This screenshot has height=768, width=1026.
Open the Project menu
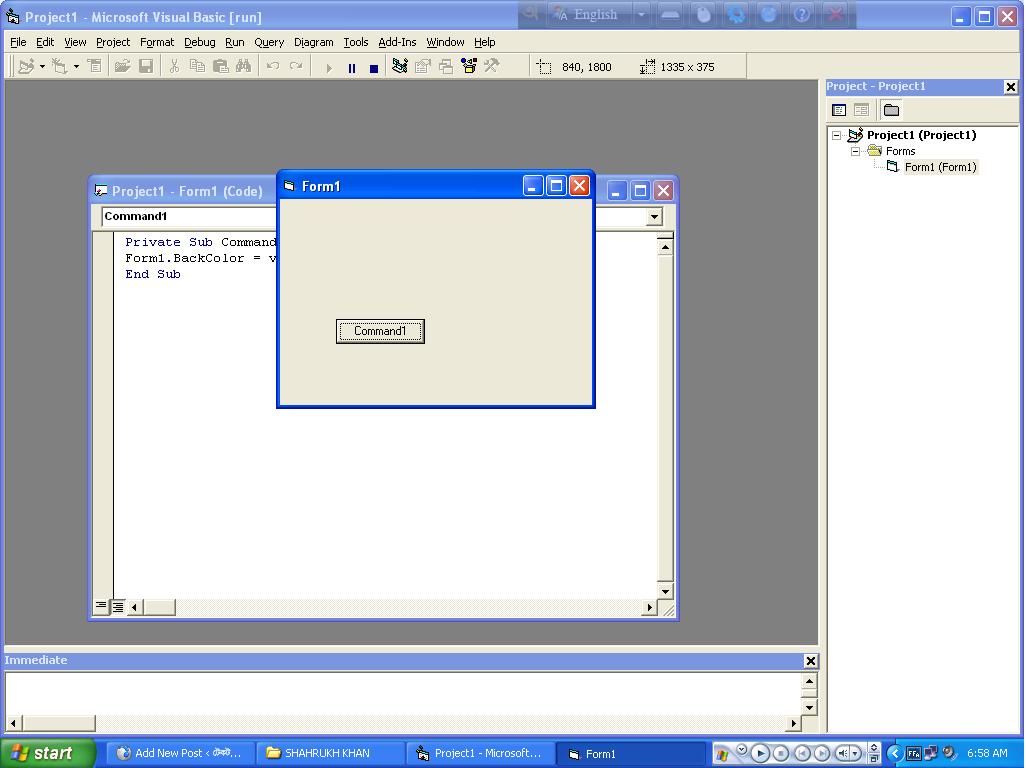(x=113, y=42)
